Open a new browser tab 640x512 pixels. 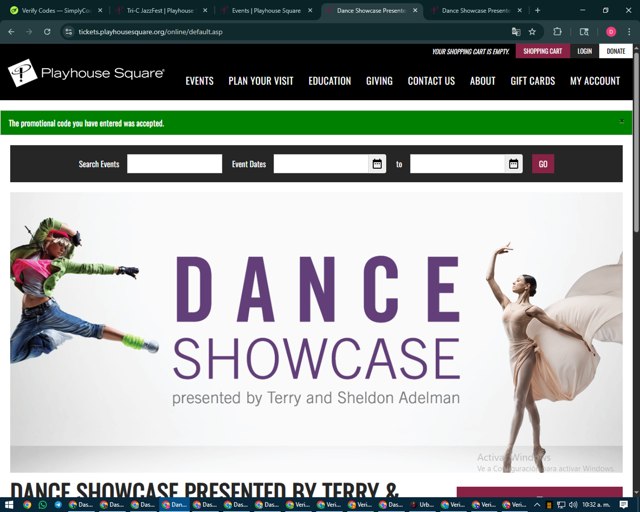coord(538,11)
